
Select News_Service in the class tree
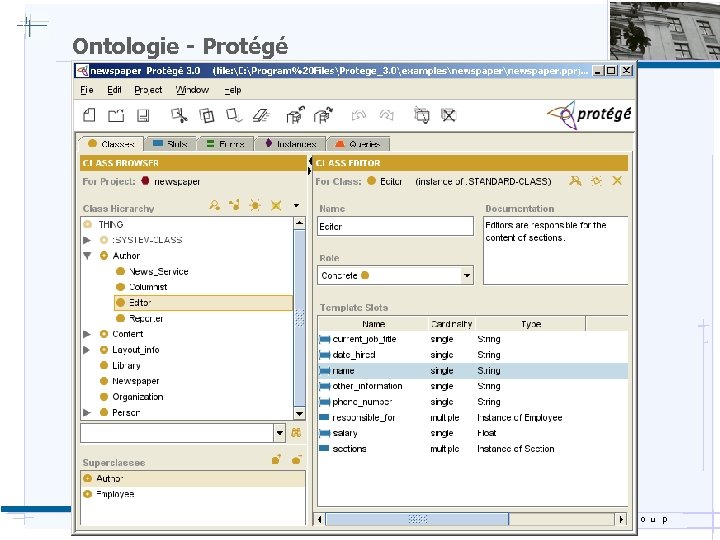click(x=158, y=271)
